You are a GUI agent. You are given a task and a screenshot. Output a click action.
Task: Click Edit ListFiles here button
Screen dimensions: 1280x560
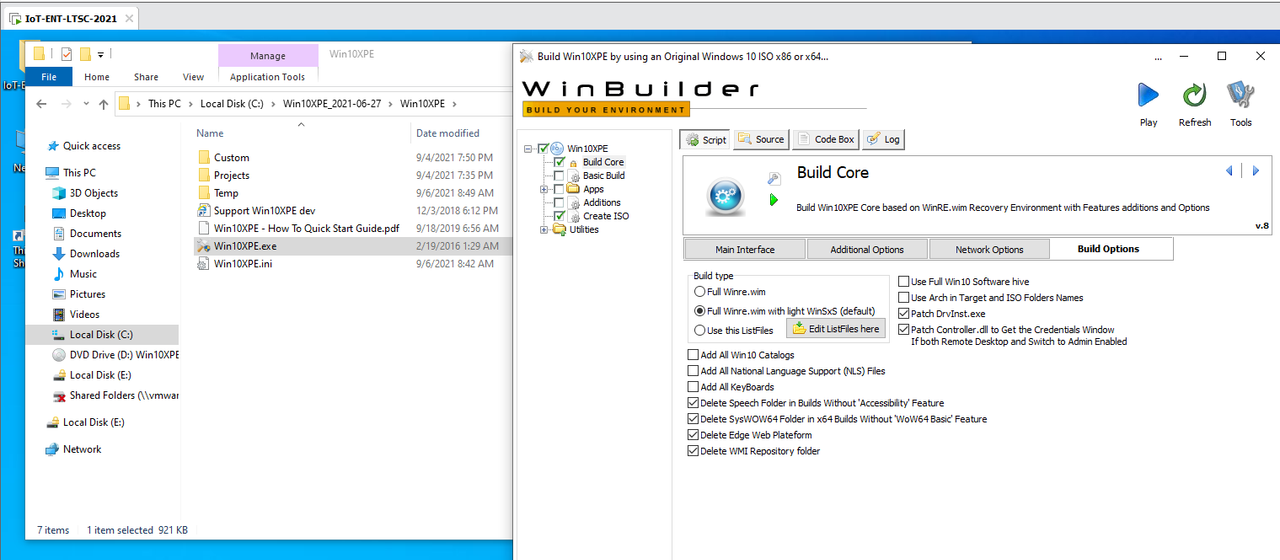pyautogui.click(x=836, y=329)
